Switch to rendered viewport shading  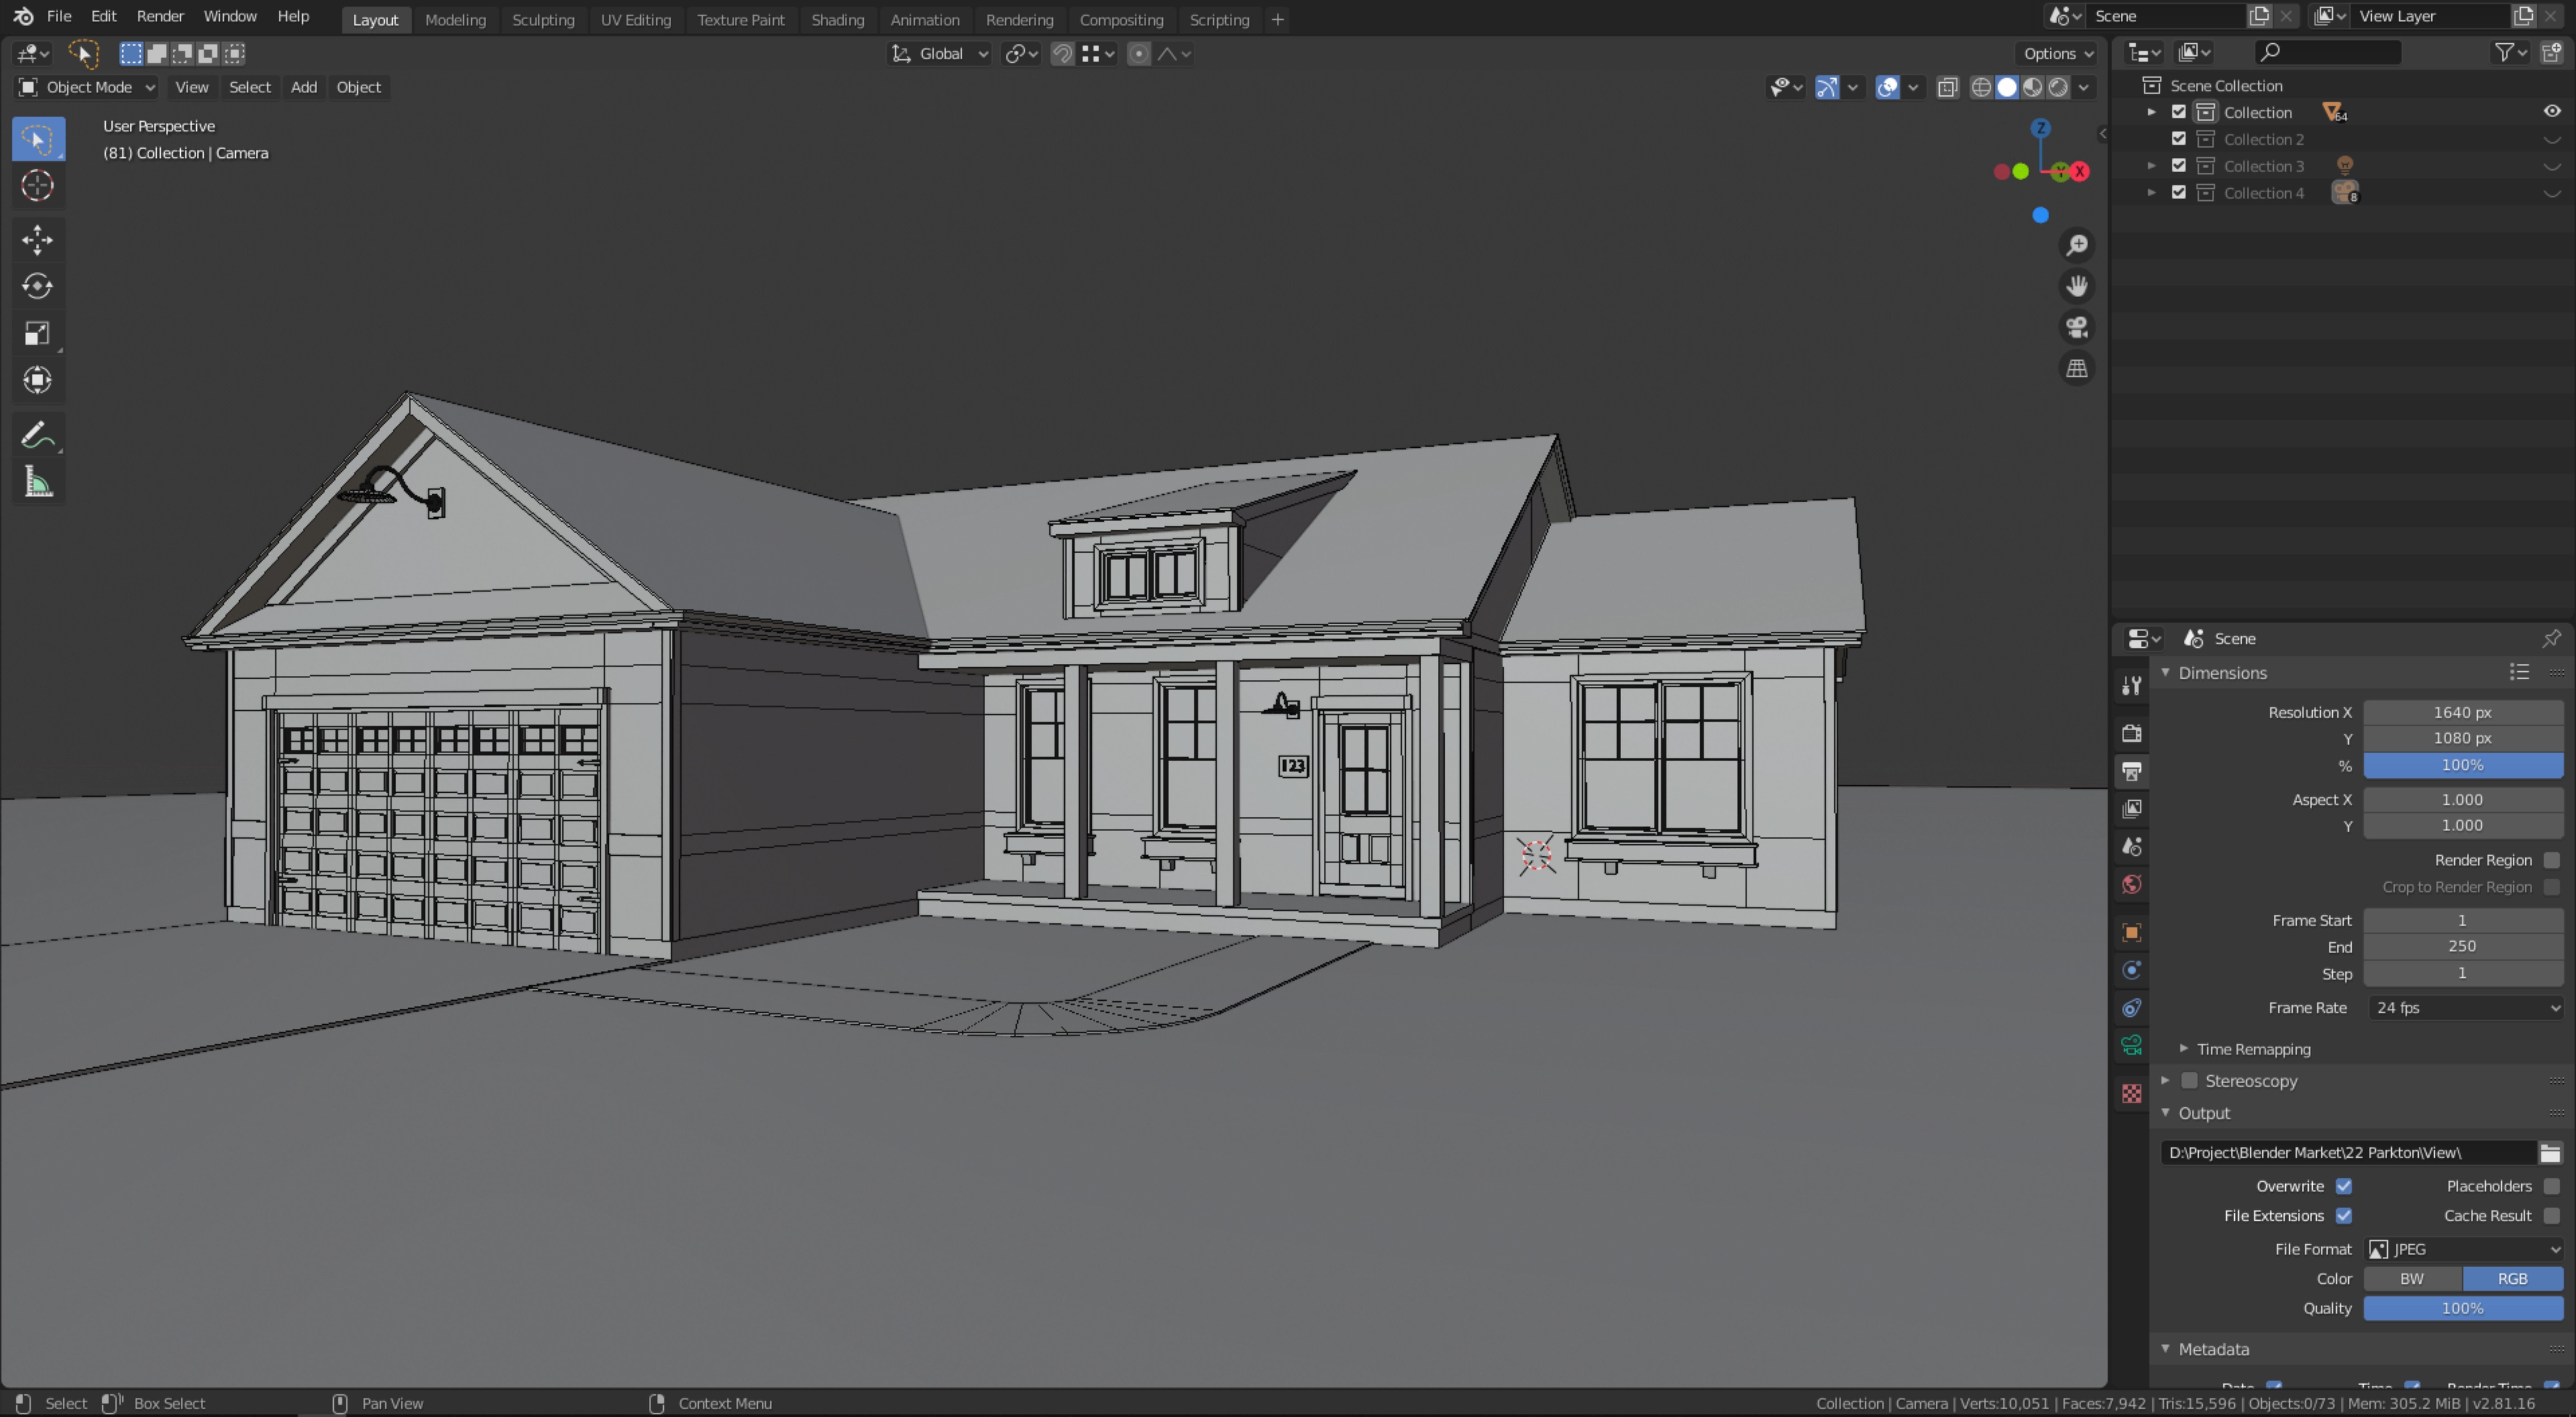[2058, 88]
